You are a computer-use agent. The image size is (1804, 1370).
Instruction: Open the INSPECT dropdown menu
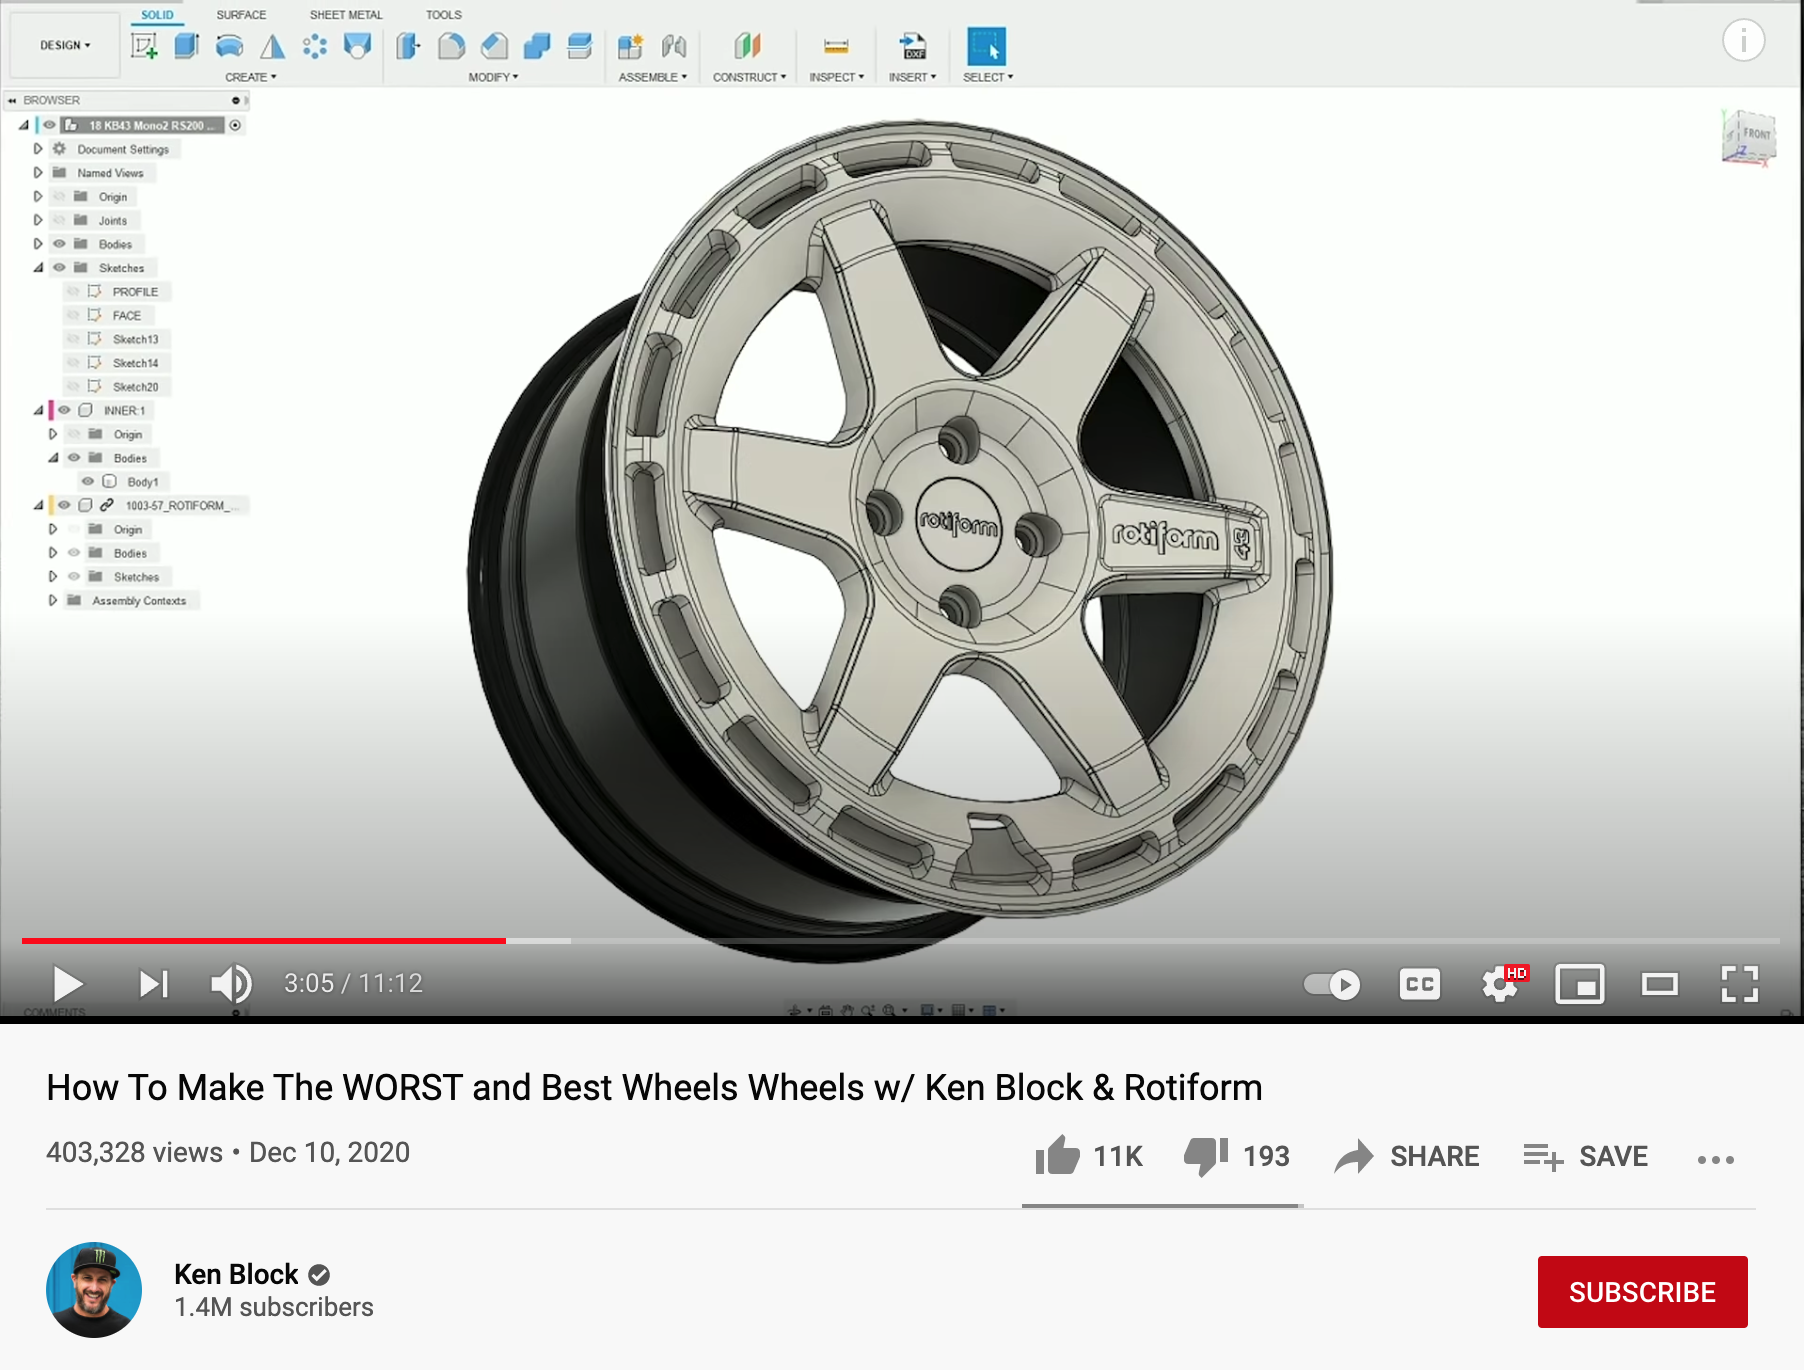(x=837, y=77)
